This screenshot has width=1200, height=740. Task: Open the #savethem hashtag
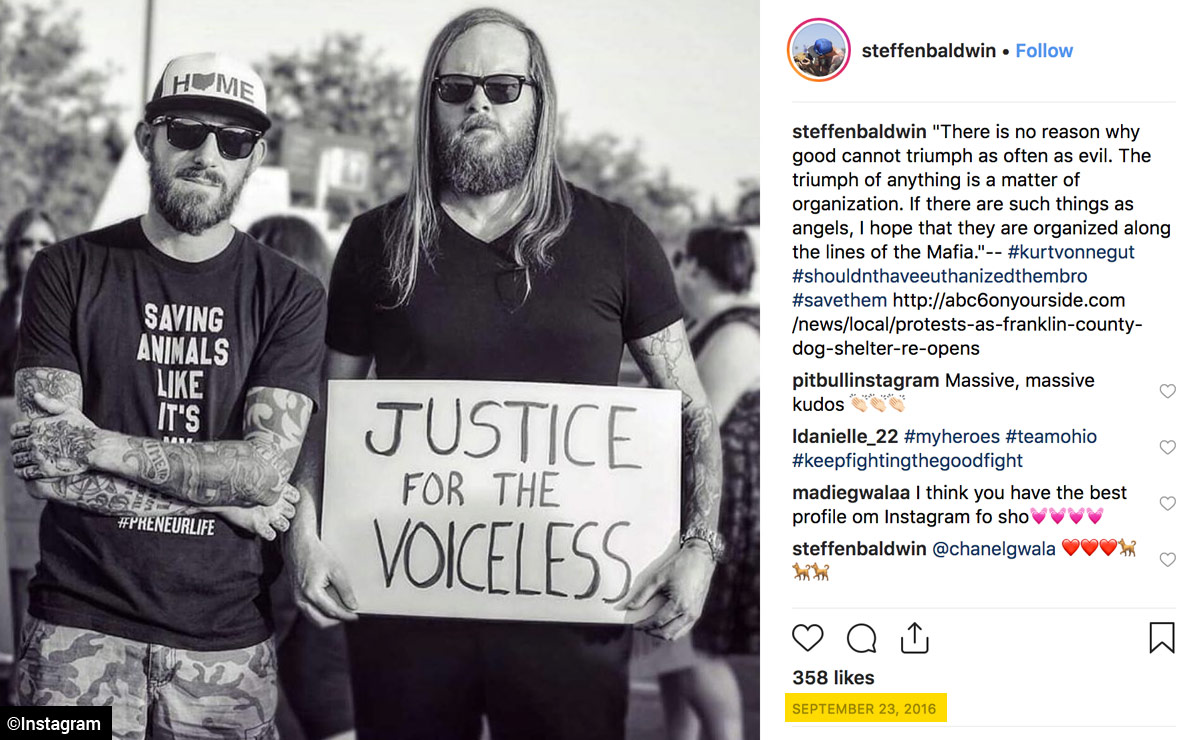[840, 300]
